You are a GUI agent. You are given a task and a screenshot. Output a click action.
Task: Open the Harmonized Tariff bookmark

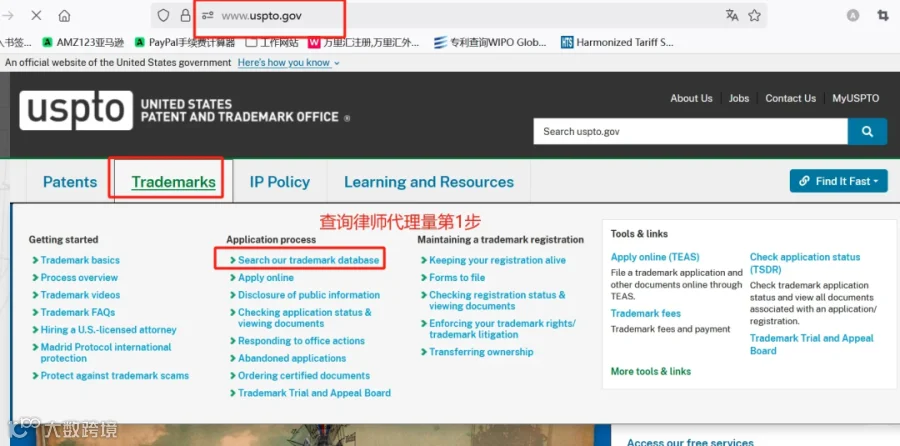(x=617, y=42)
